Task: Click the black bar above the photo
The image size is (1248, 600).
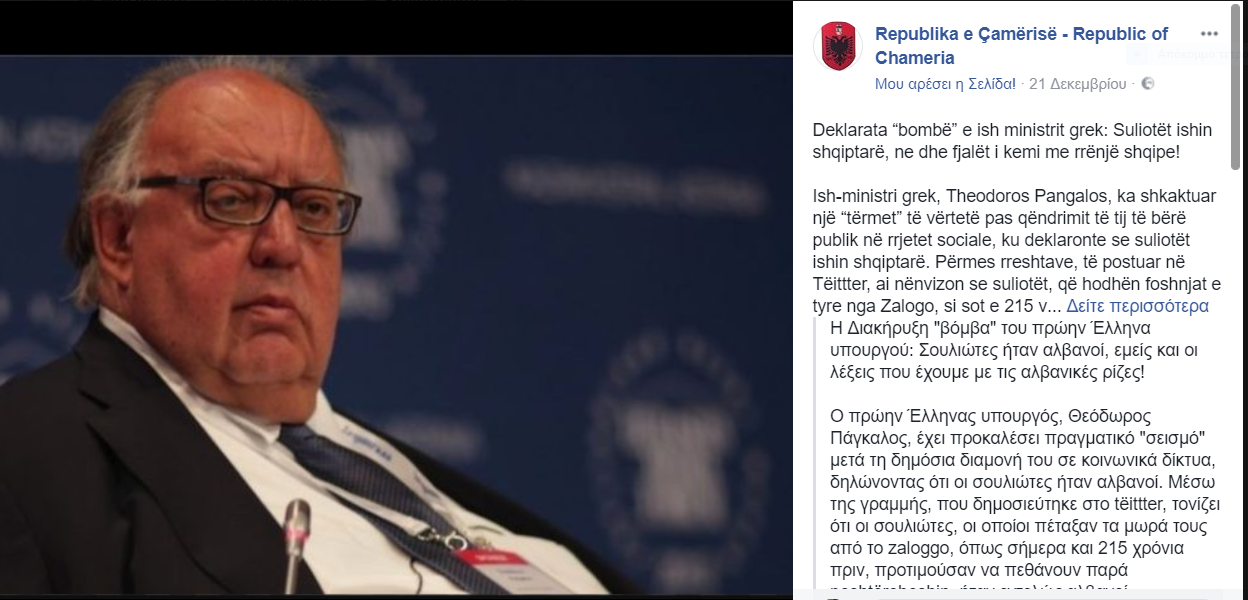Action: [x=396, y=27]
